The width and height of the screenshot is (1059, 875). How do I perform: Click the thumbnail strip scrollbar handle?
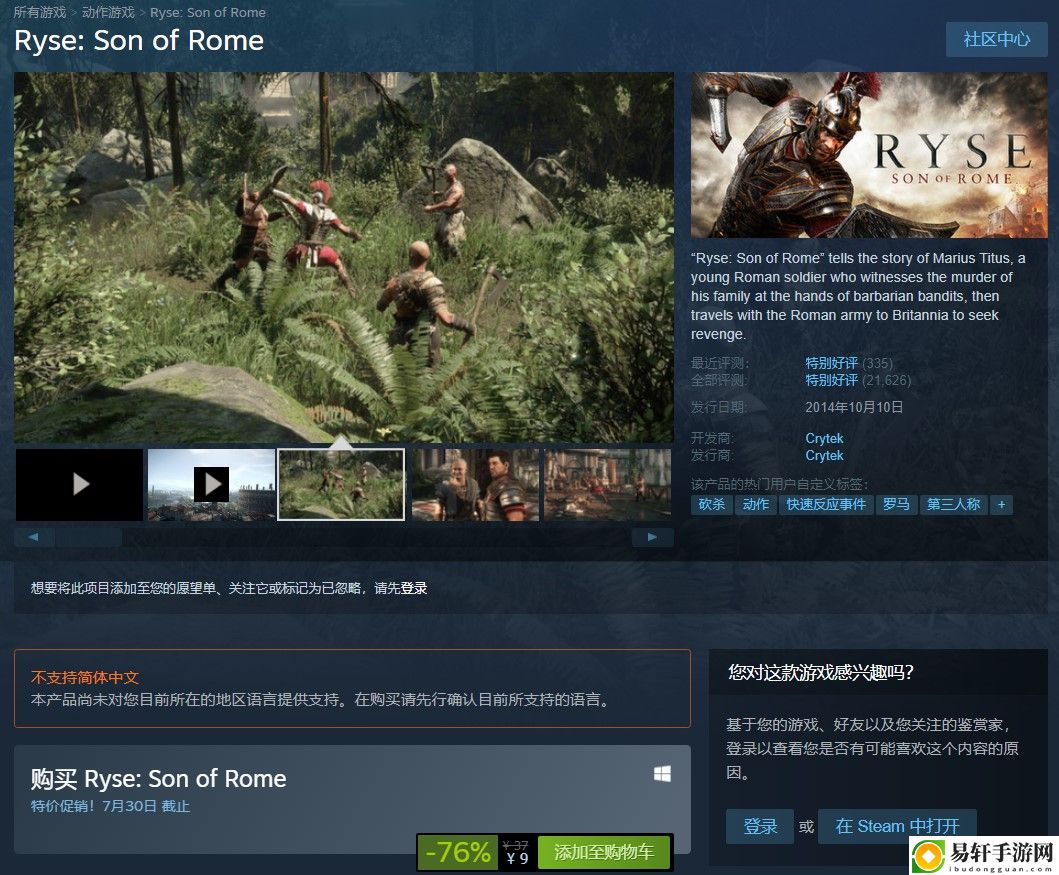point(88,537)
